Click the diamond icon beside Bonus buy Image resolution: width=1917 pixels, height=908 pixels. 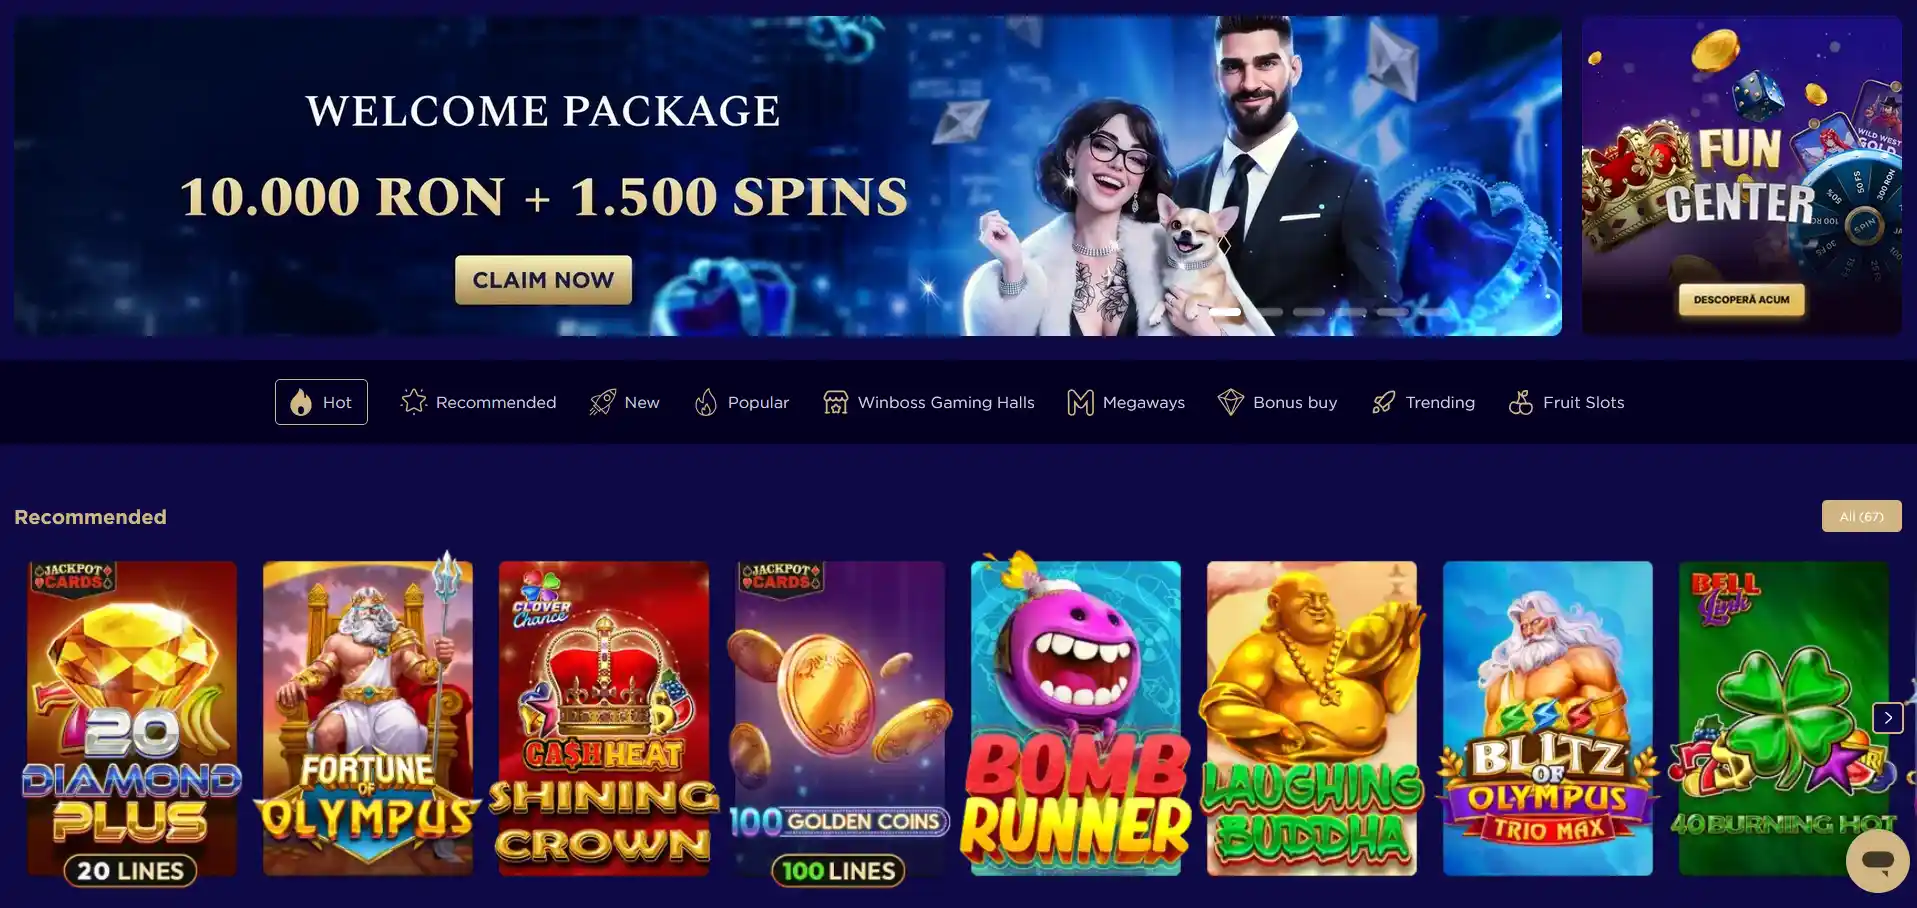(1230, 402)
